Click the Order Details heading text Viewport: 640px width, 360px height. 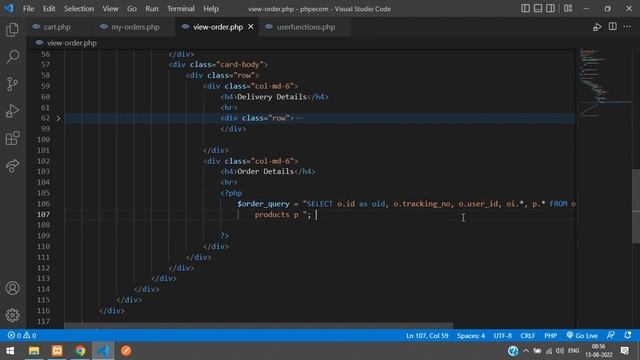pyautogui.click(x=265, y=171)
